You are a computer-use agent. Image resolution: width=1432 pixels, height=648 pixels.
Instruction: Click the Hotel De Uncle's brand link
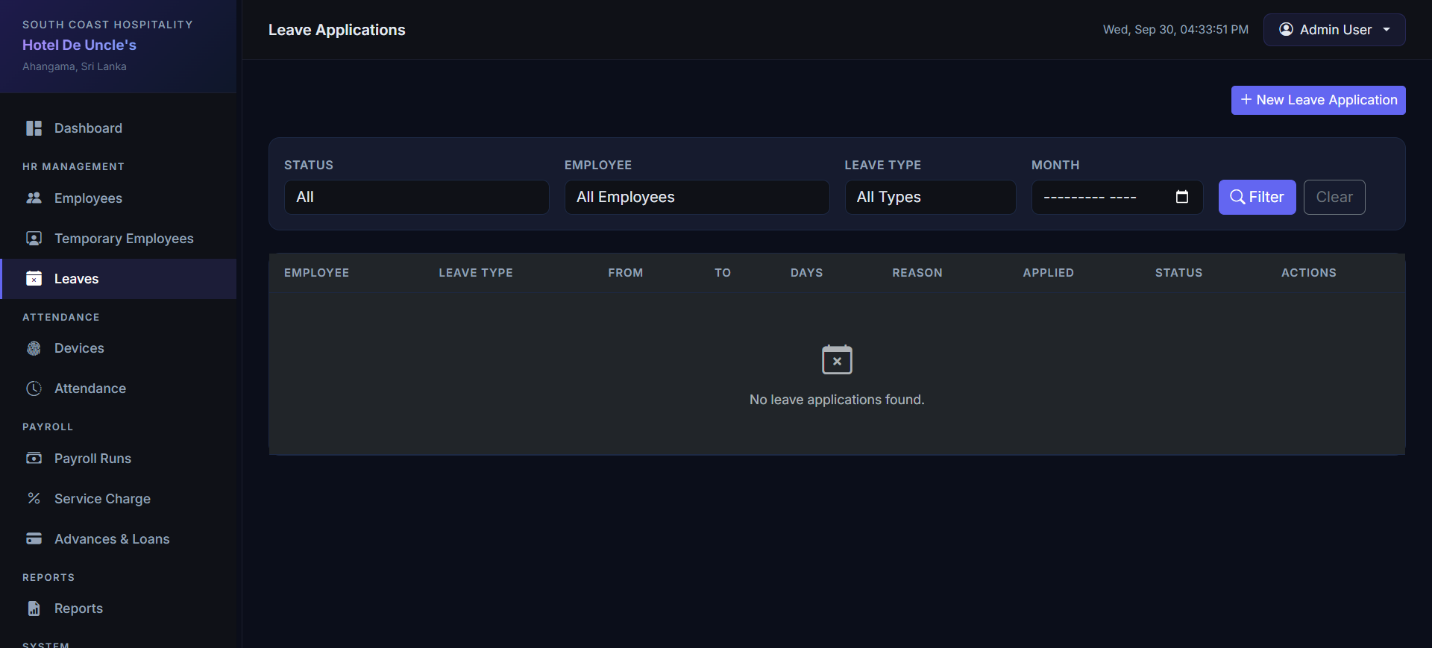coord(79,45)
